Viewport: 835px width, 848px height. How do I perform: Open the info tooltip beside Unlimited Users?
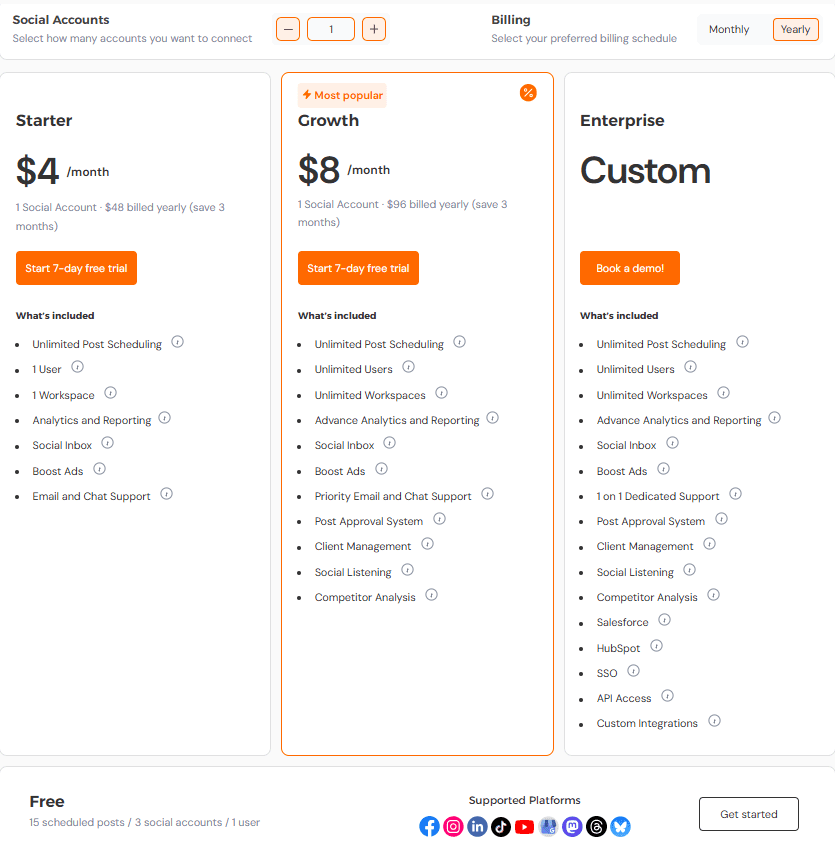click(x=408, y=367)
